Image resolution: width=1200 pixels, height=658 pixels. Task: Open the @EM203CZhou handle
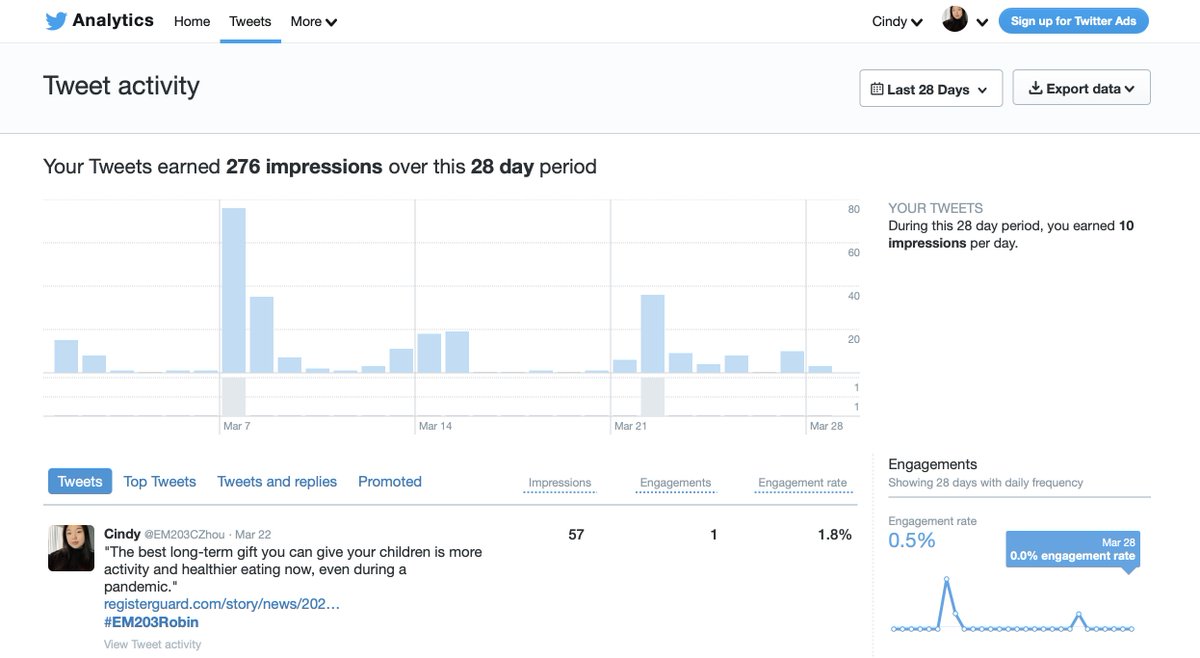(185, 535)
